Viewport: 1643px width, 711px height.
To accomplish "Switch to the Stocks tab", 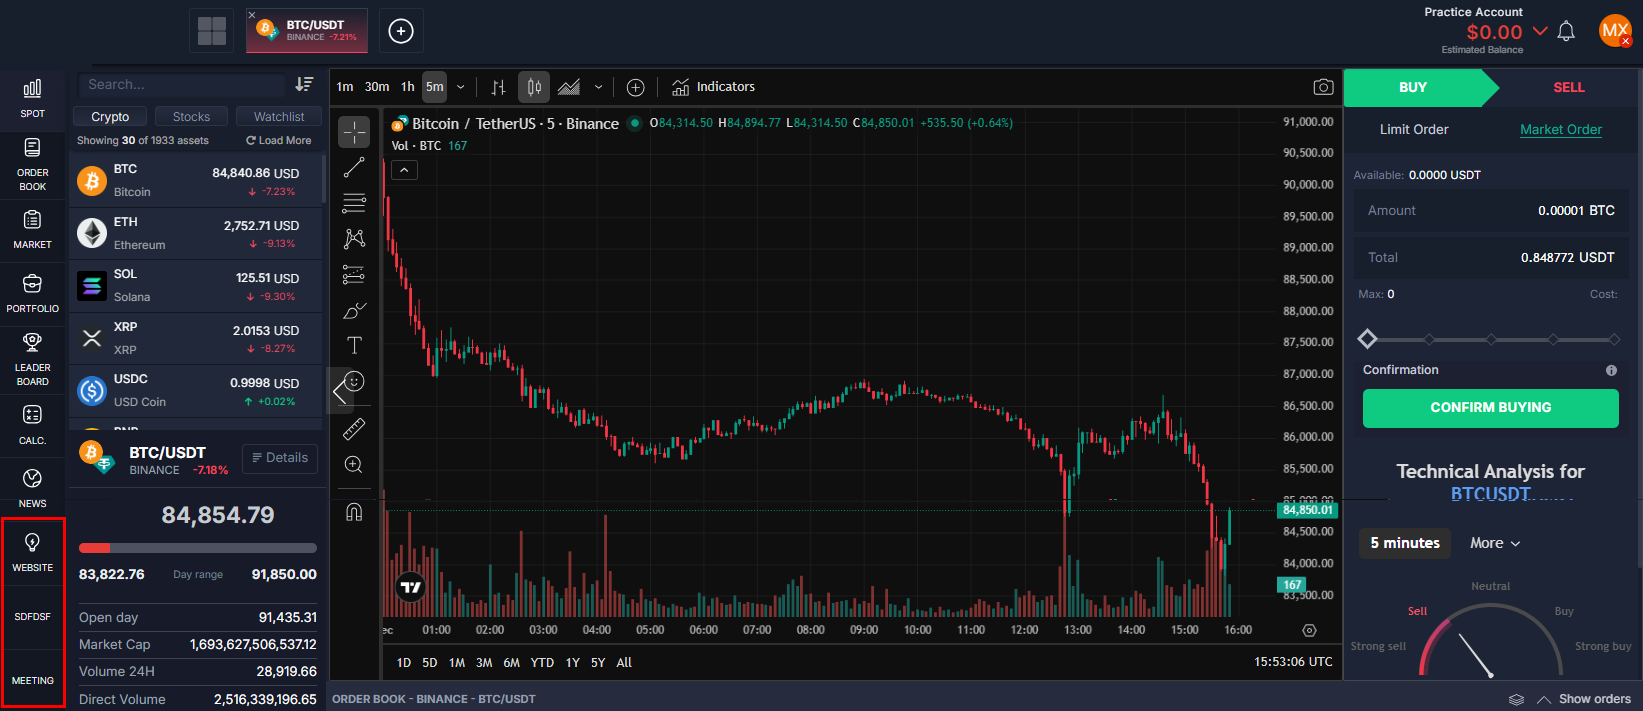I will pos(191,117).
